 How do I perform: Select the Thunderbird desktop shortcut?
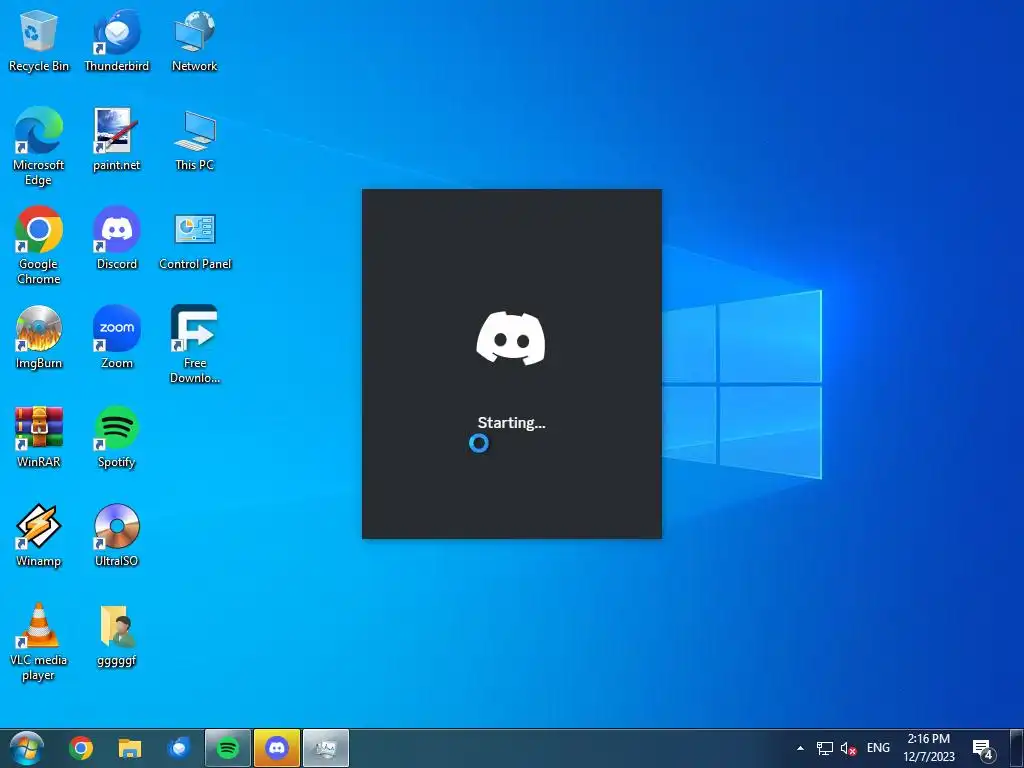pyautogui.click(x=117, y=40)
